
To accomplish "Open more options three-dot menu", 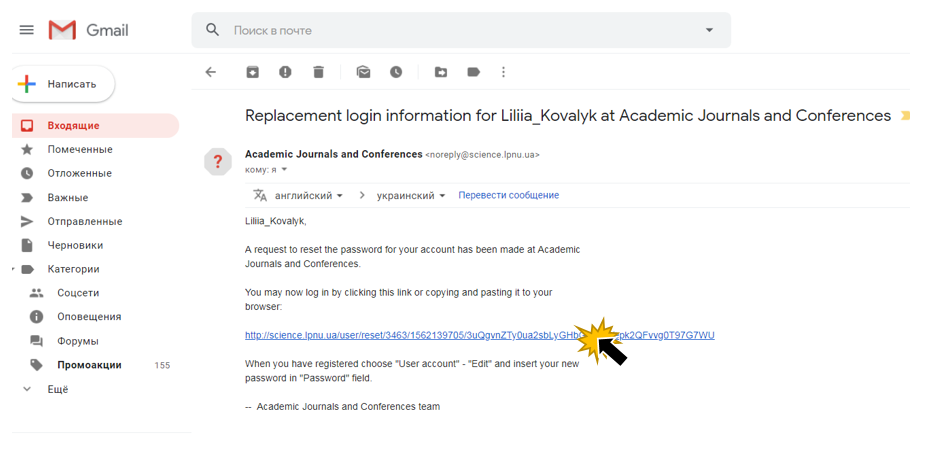I will click(x=503, y=72).
